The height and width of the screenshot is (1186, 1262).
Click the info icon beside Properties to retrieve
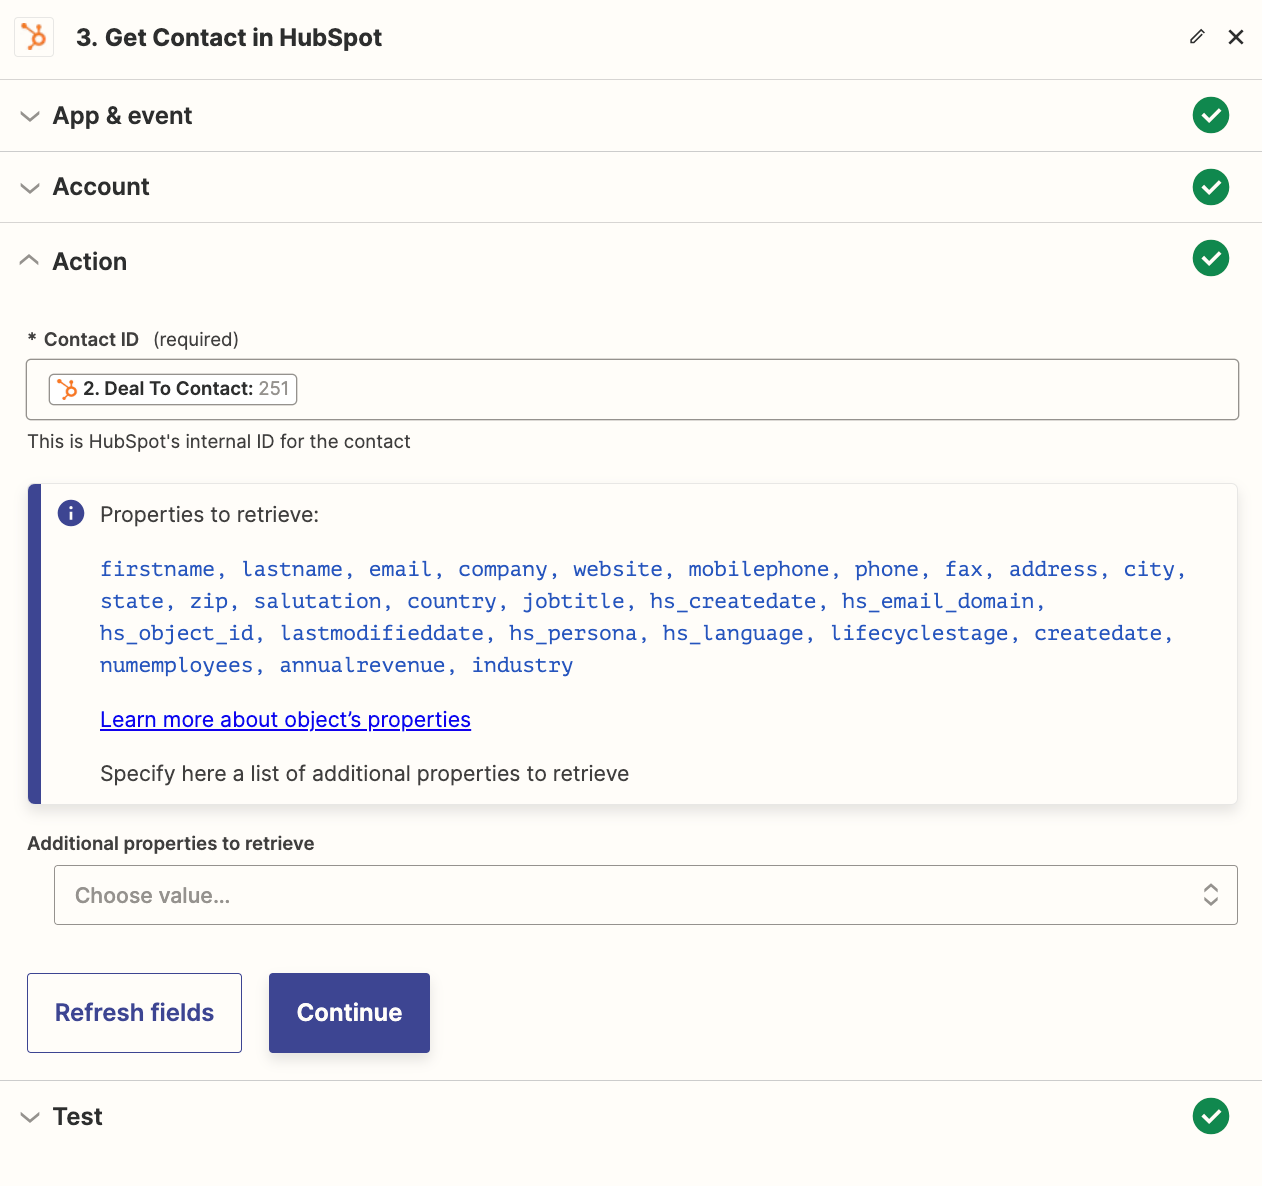click(71, 514)
